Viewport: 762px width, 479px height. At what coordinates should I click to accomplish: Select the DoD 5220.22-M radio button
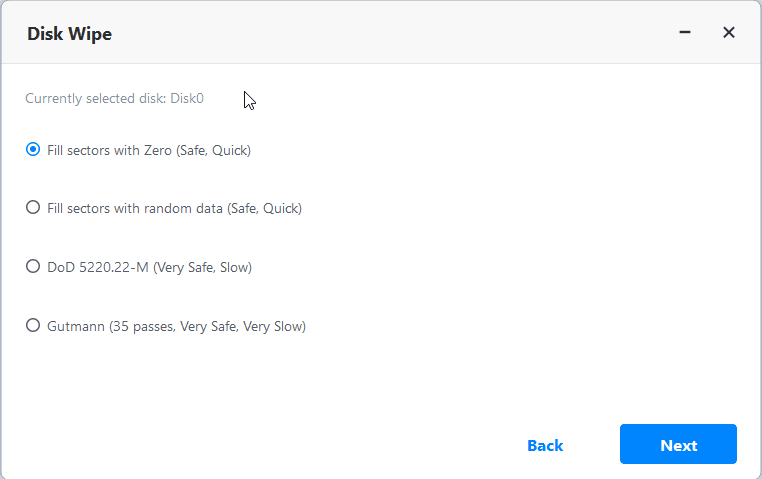(33, 267)
